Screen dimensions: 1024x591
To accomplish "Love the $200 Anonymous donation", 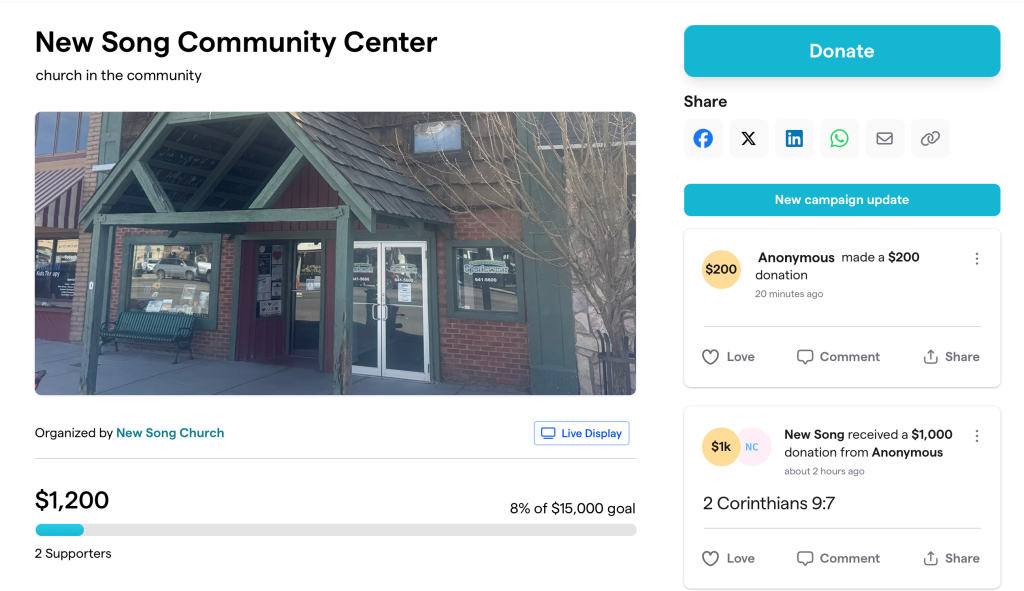I will pyautogui.click(x=728, y=357).
